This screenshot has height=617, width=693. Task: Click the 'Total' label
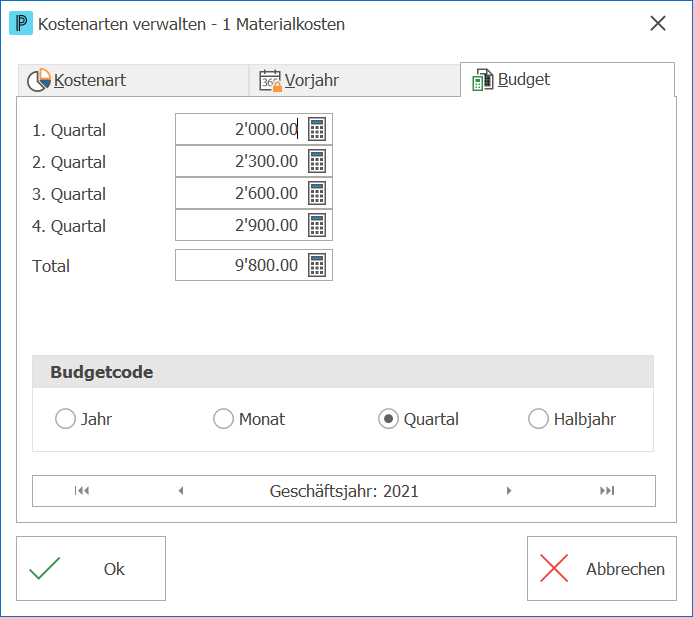pos(51,266)
